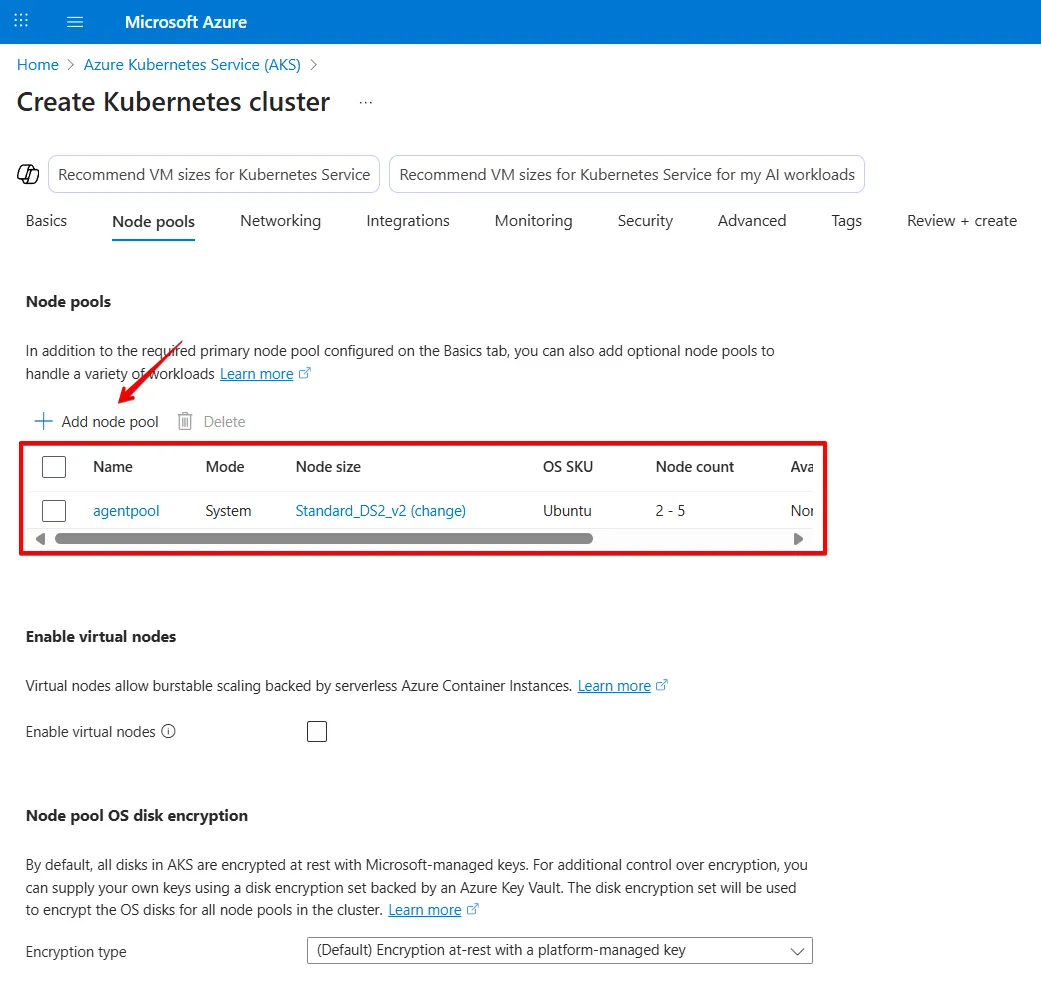
Task: Click the left arrow of the table scrollbar
Action: 40,539
